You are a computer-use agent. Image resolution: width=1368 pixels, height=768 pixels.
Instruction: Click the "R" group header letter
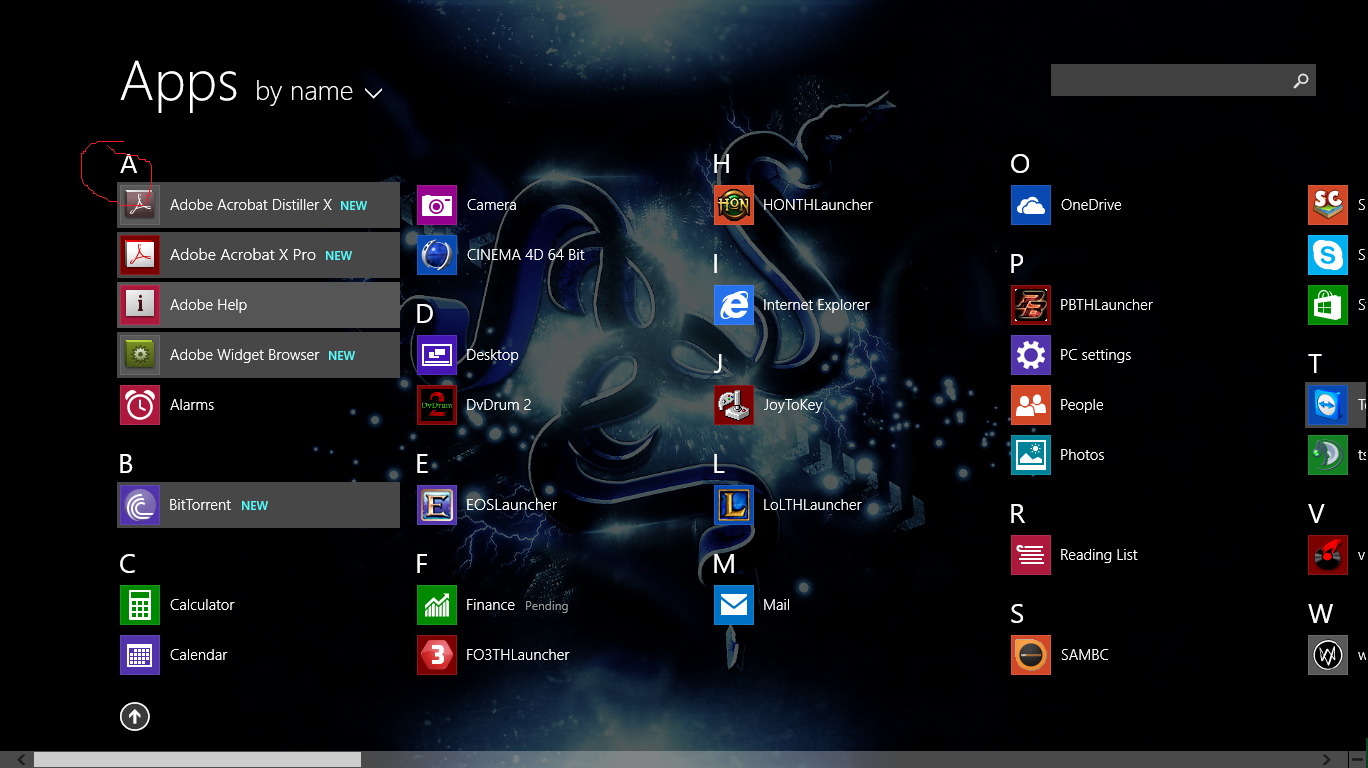1018,514
